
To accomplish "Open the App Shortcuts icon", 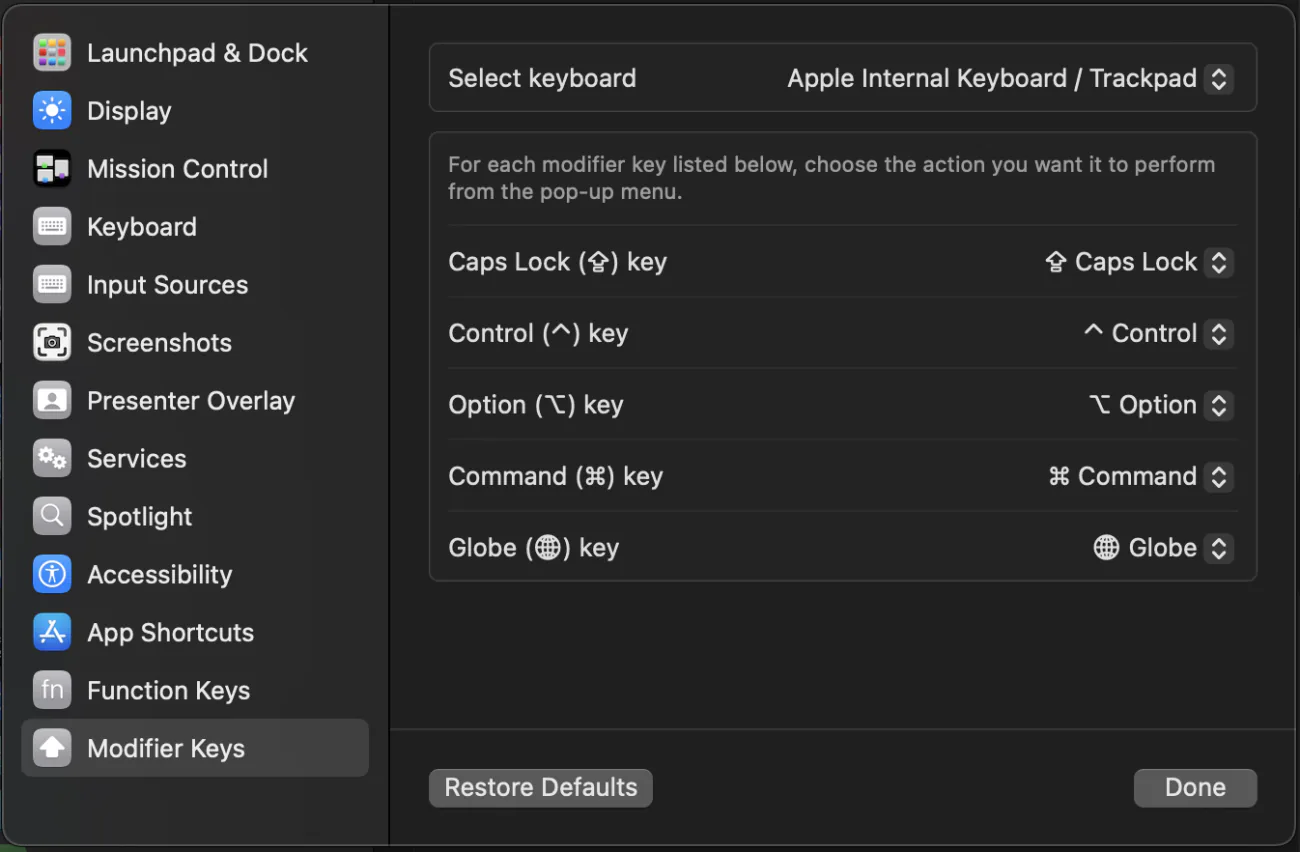I will coord(52,633).
